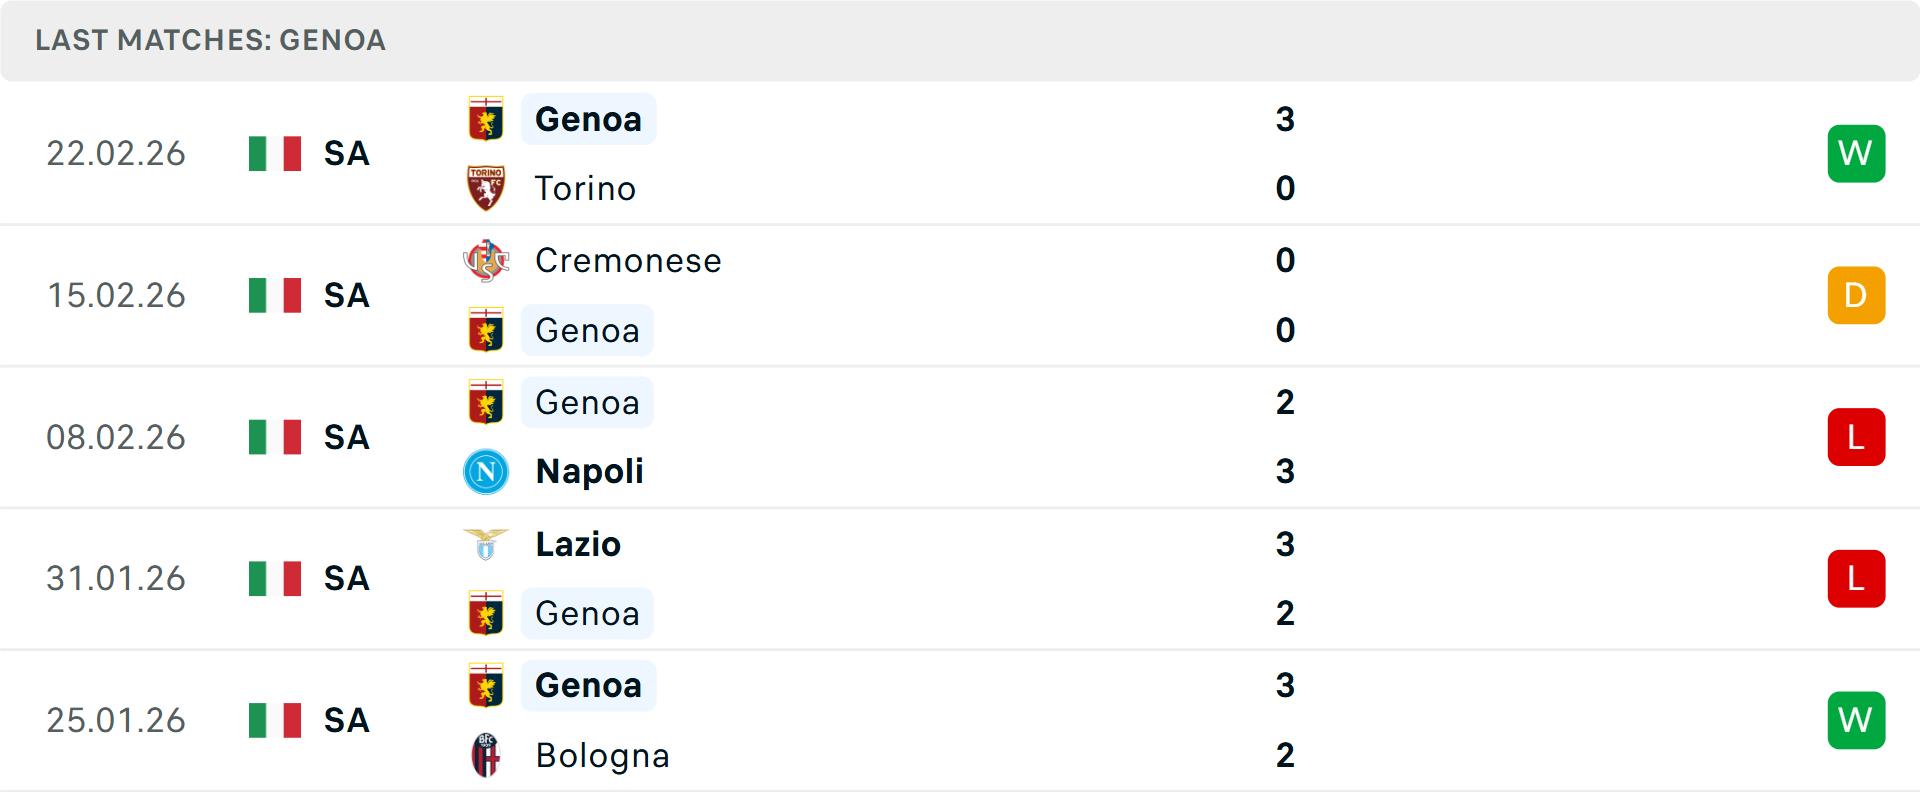Viewport: 1920px width, 792px height.
Task: Click the Bologna club logo
Action: (x=486, y=755)
